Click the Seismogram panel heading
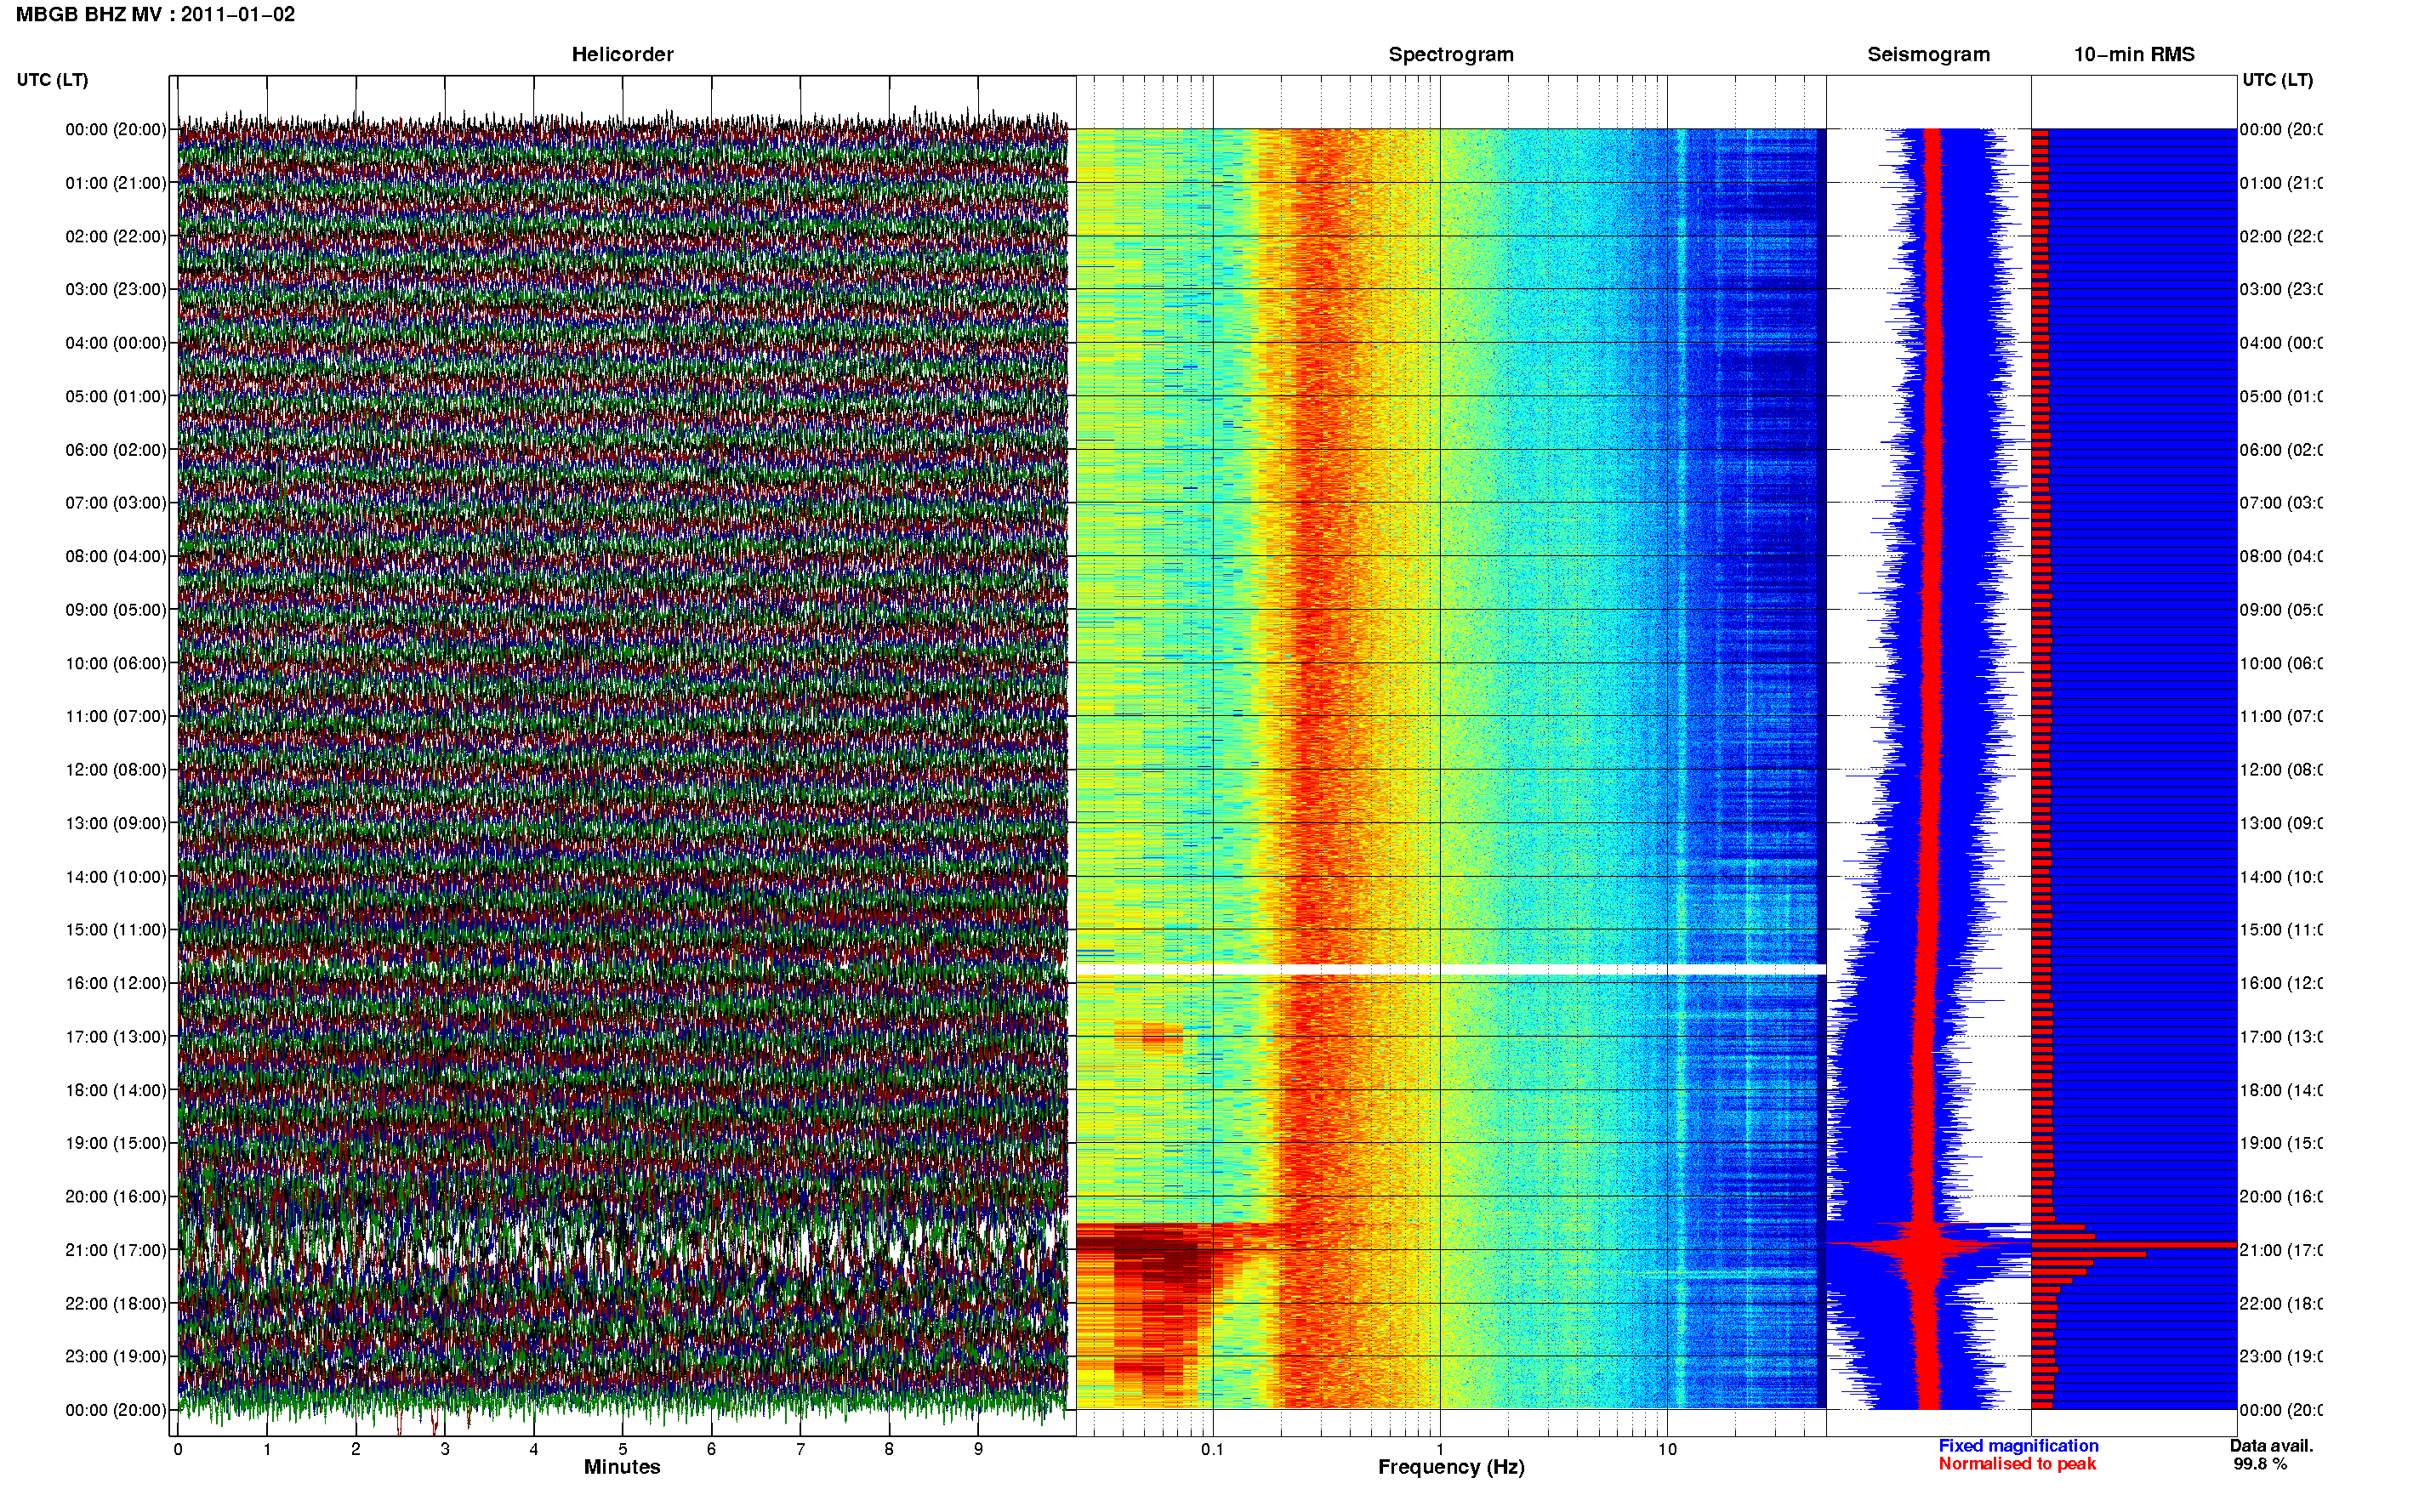Screen dimensions: 2419x1512 point(1928,54)
